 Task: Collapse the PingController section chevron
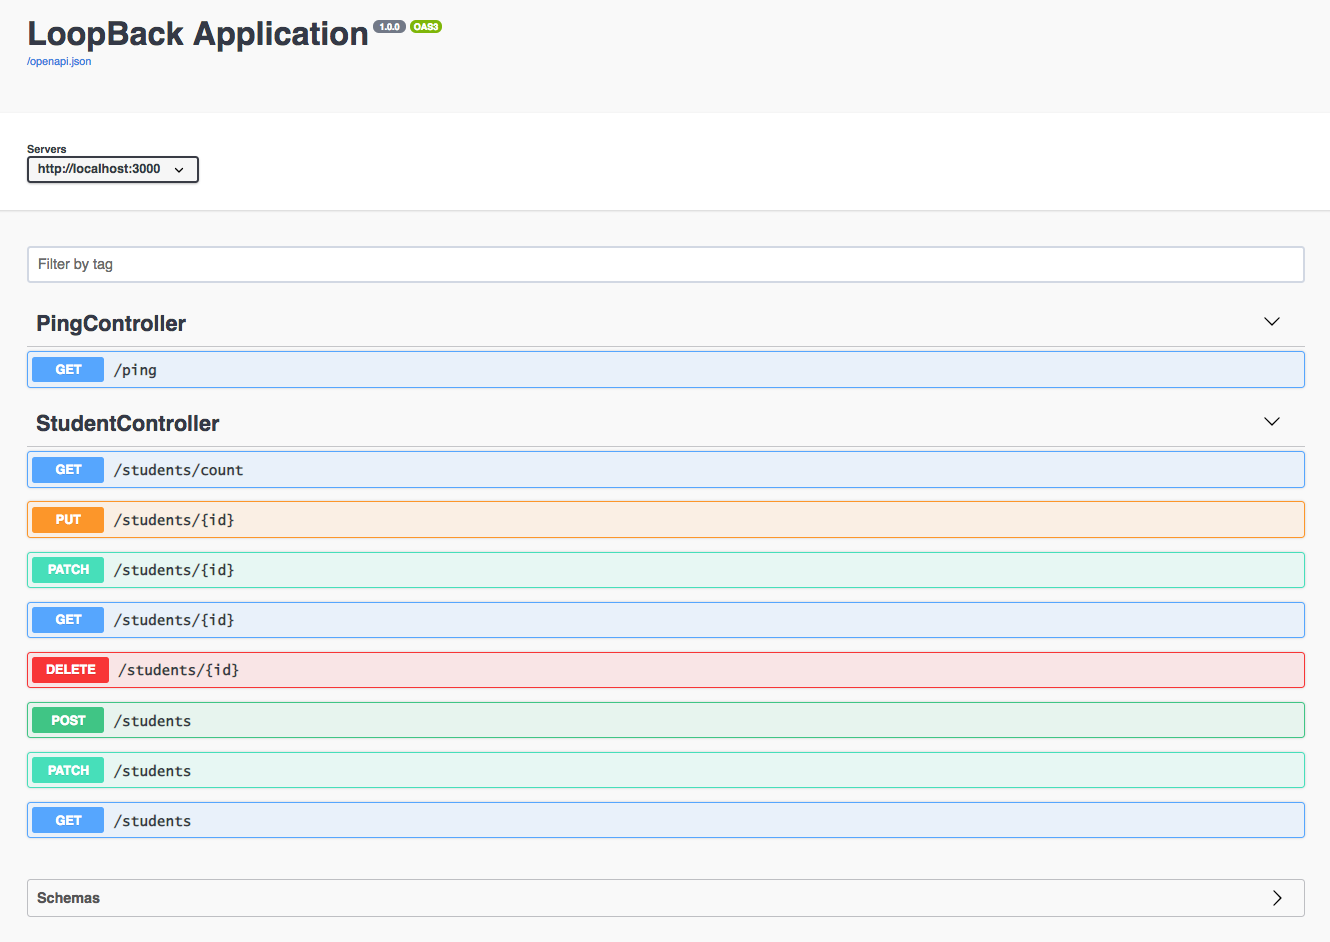[x=1272, y=322]
